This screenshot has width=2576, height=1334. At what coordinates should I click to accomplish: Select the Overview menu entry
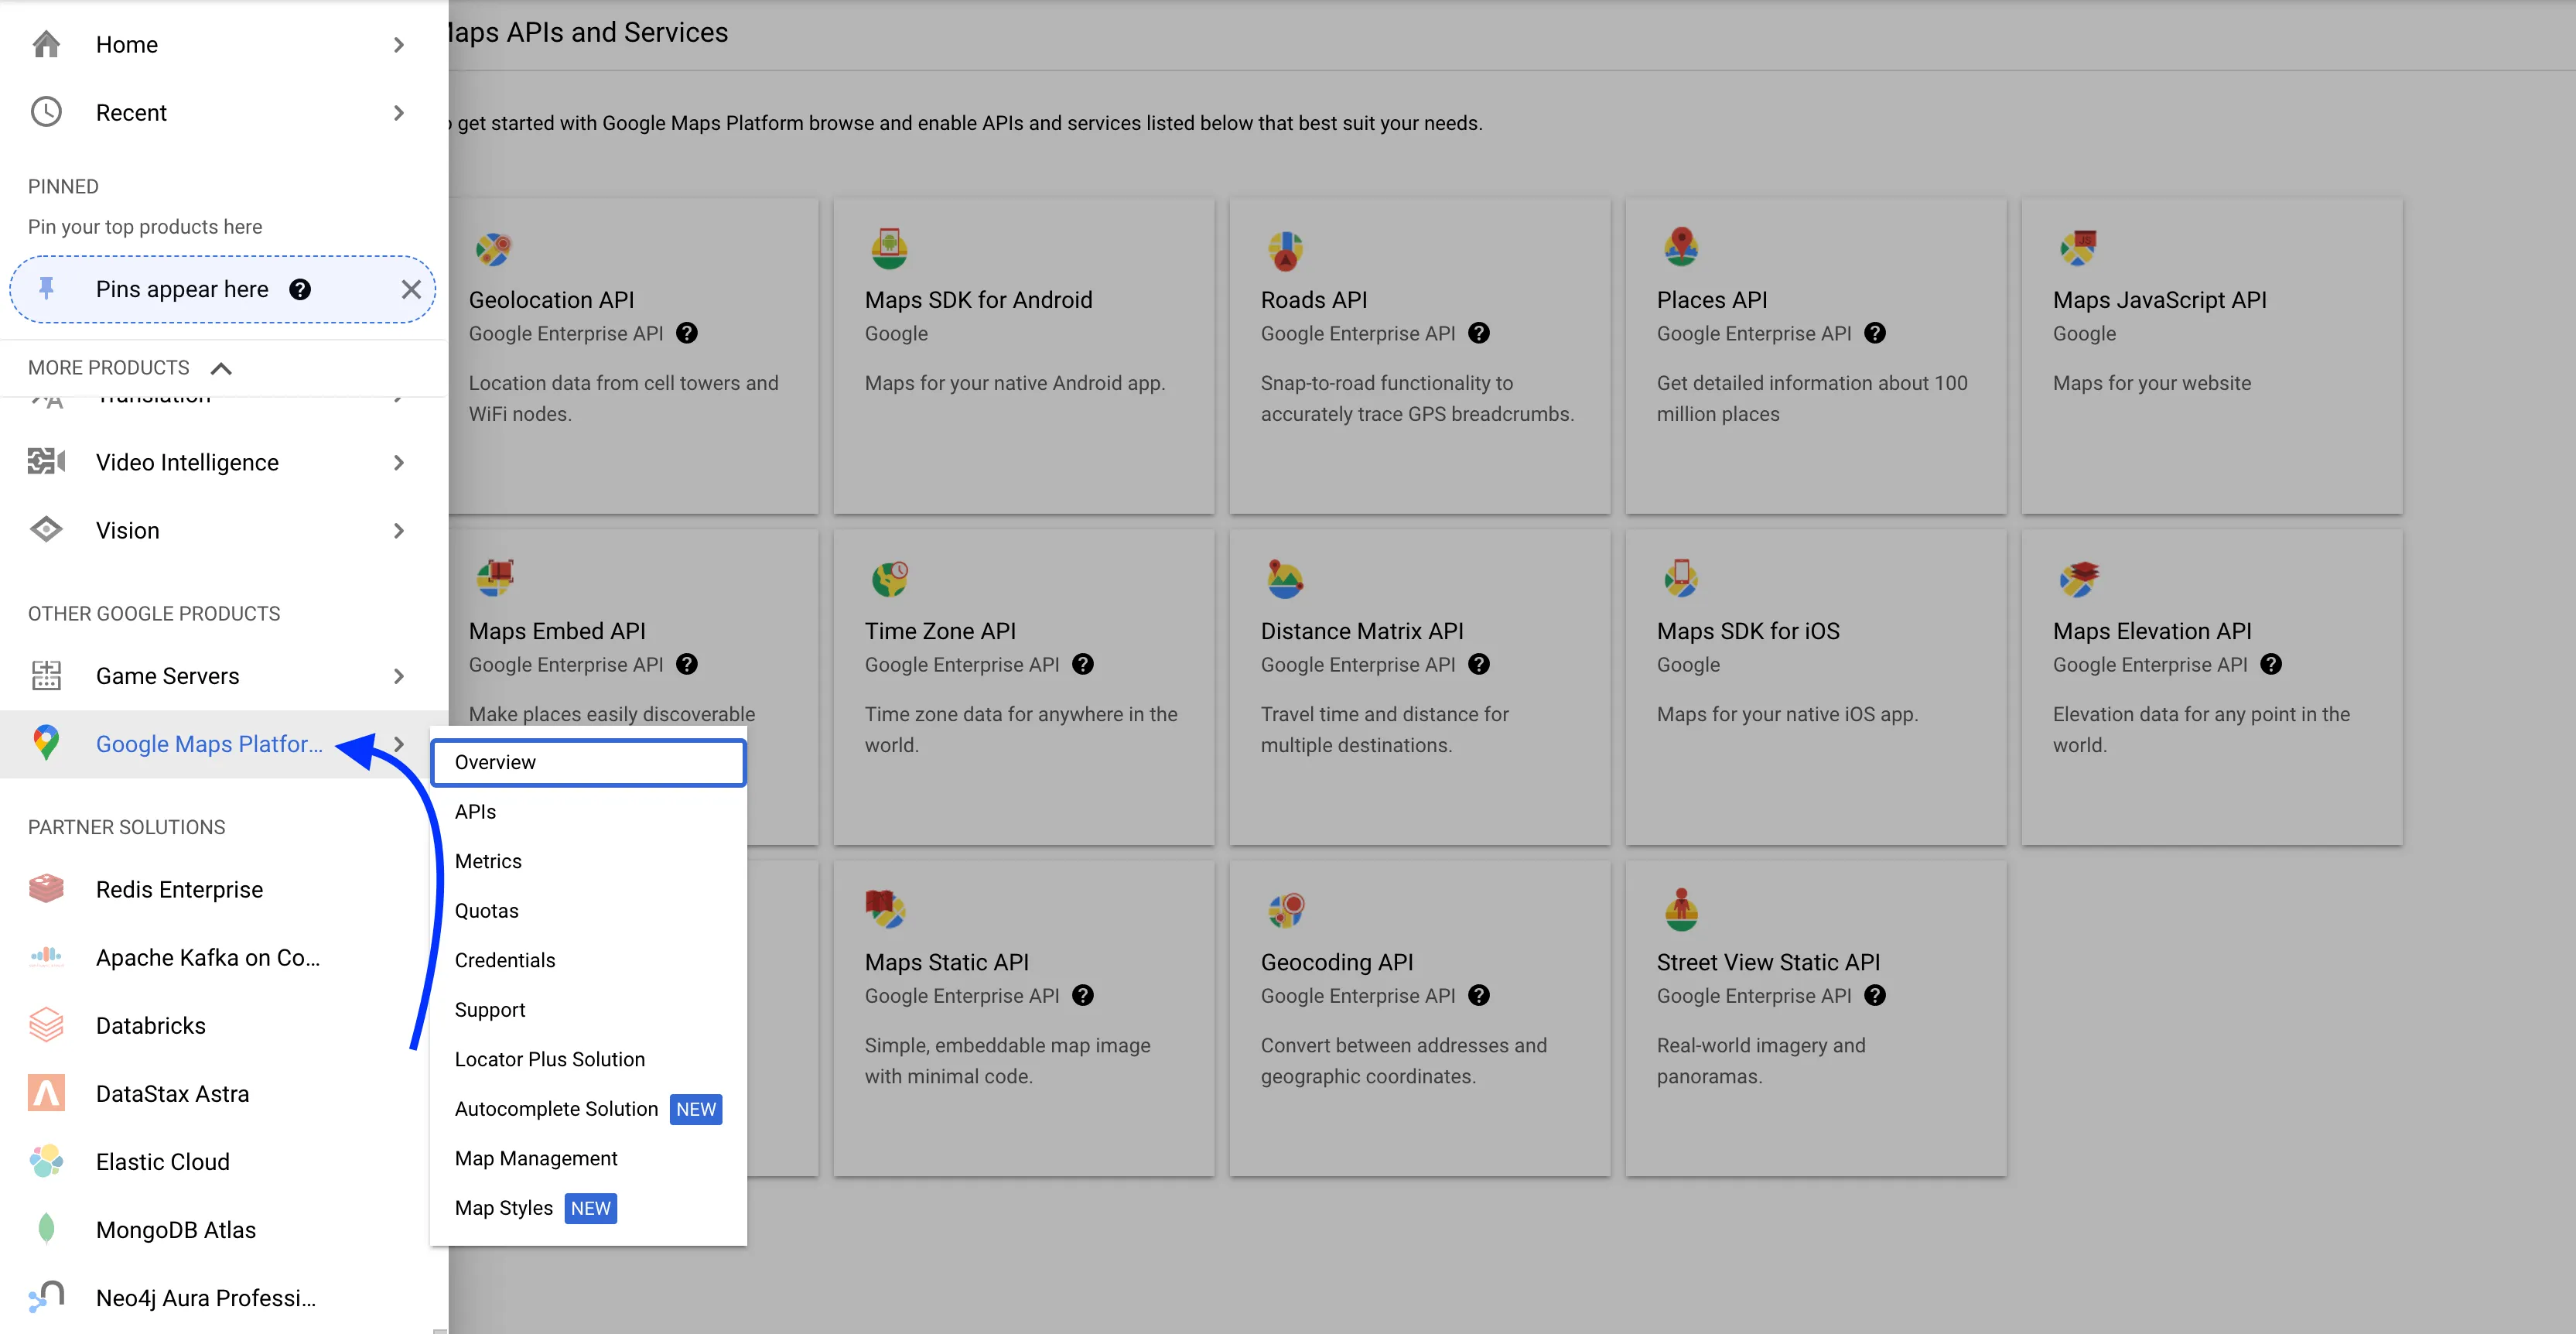click(x=495, y=761)
